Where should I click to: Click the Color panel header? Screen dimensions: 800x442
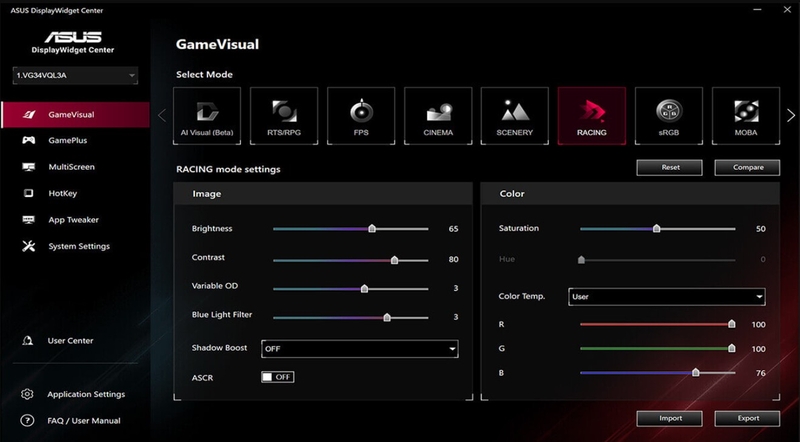coord(631,194)
